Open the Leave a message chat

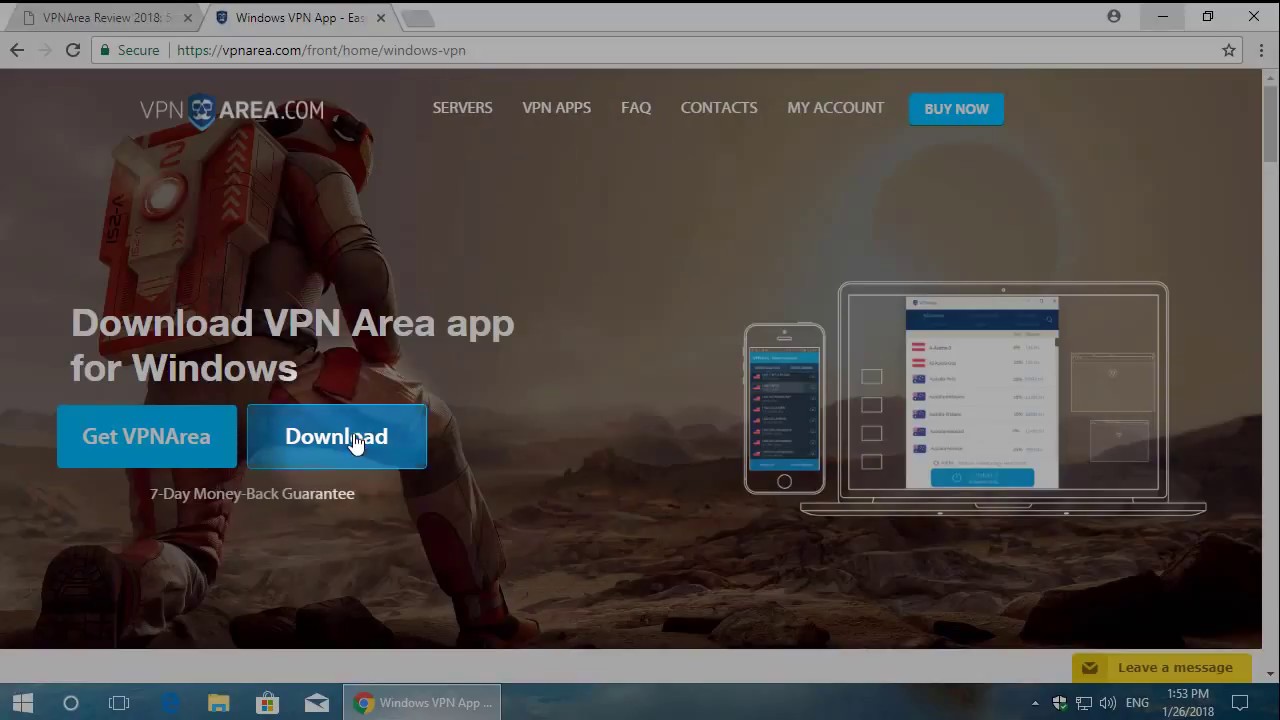pos(1161,668)
